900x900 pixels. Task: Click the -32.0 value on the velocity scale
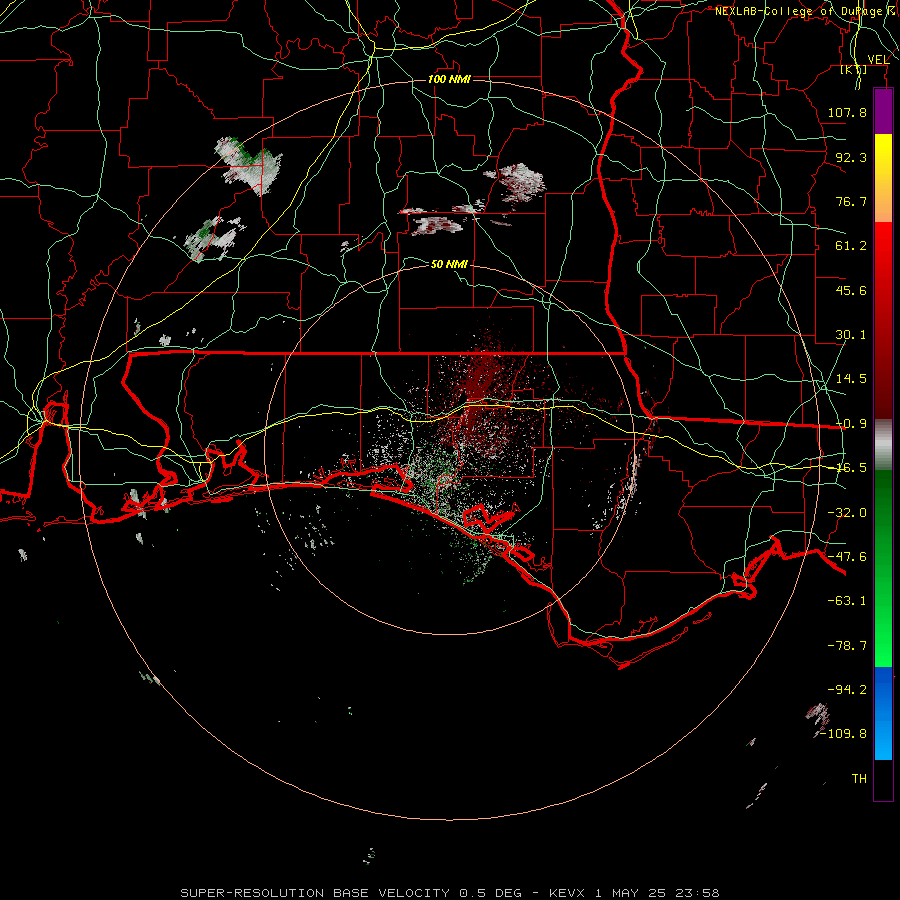(847, 513)
